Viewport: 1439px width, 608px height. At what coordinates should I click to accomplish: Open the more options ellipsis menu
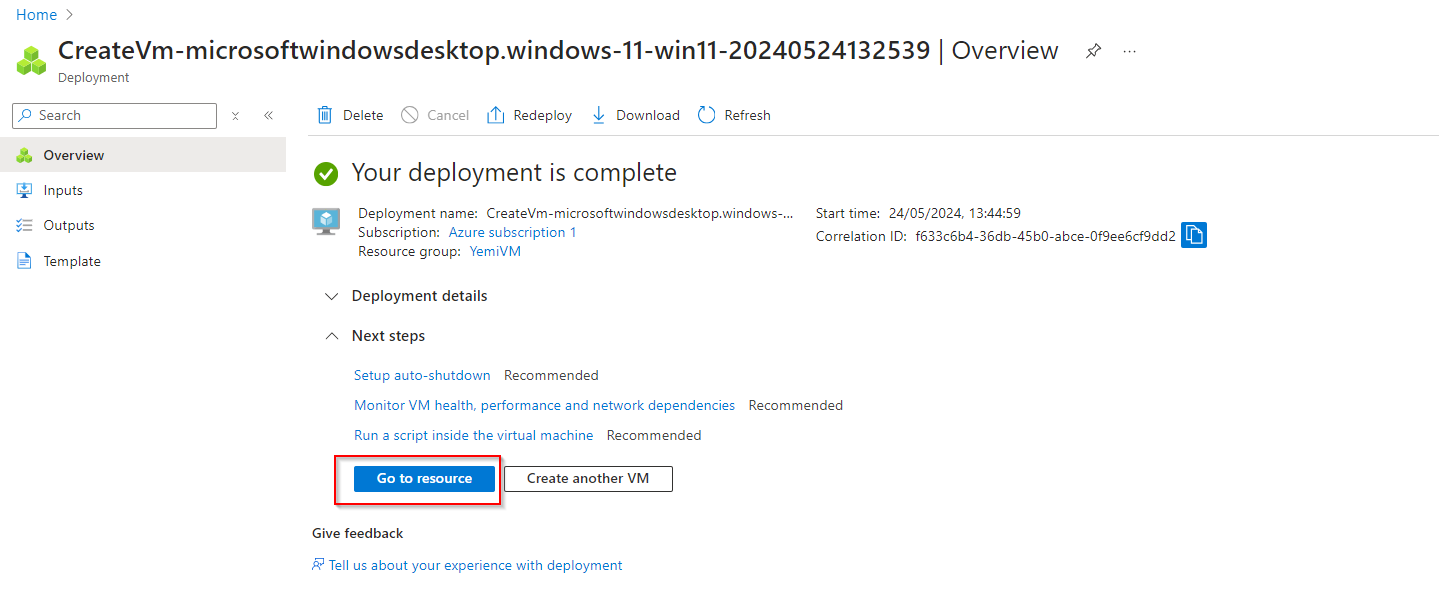(1130, 51)
